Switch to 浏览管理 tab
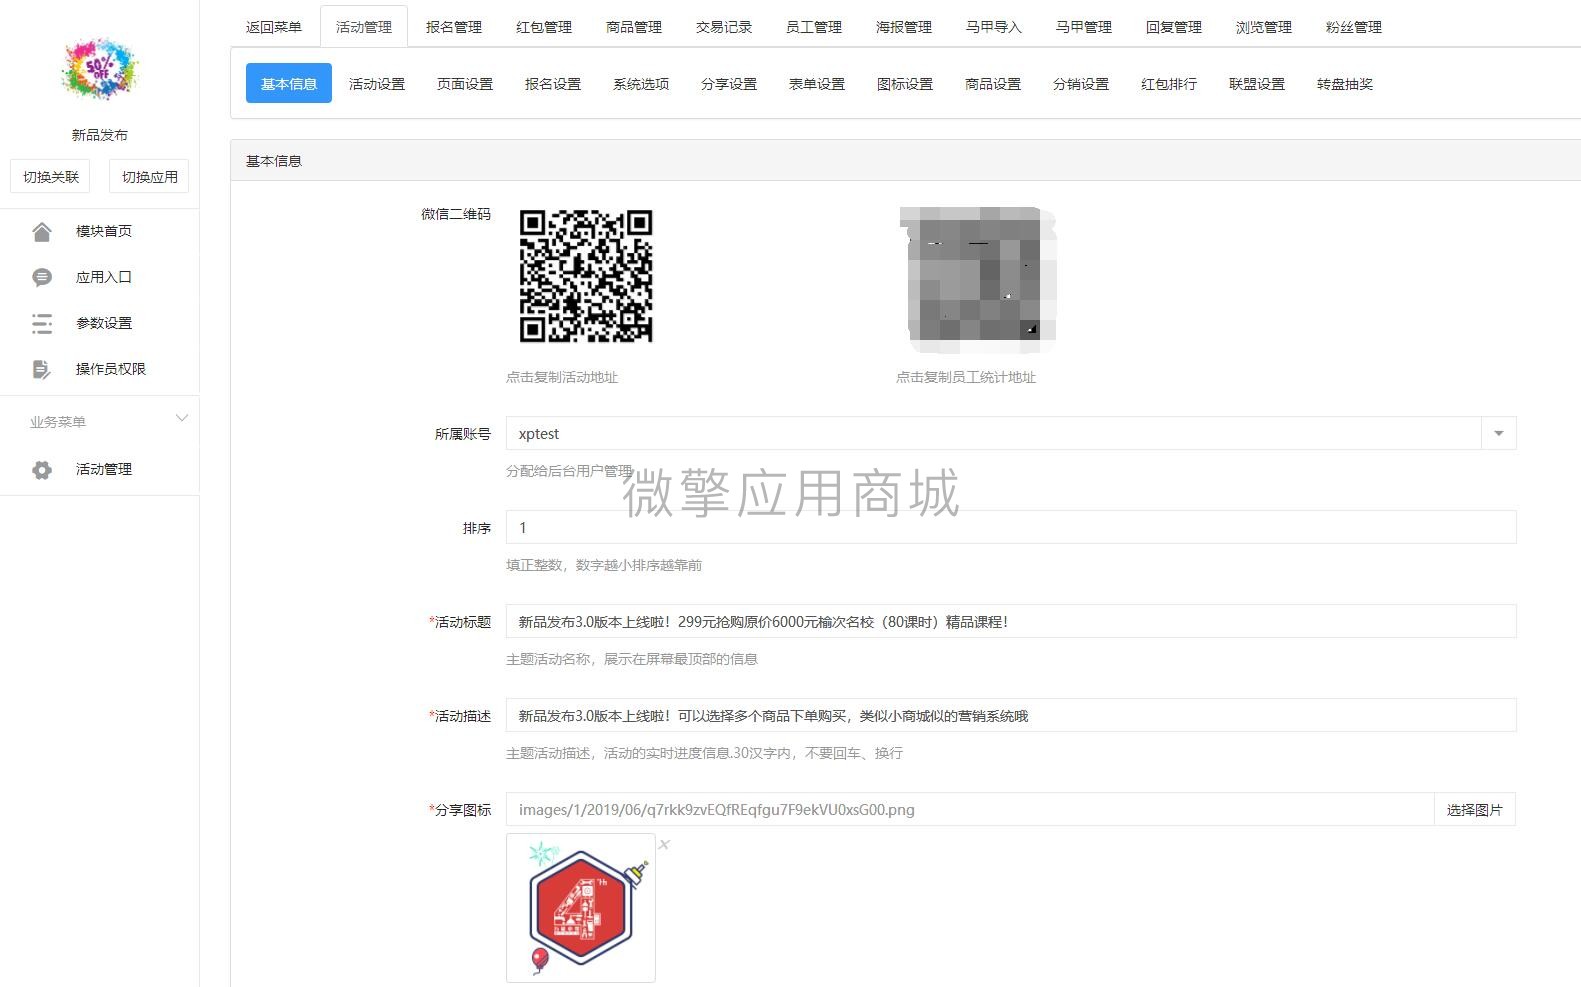Image resolution: width=1581 pixels, height=987 pixels. [1264, 27]
